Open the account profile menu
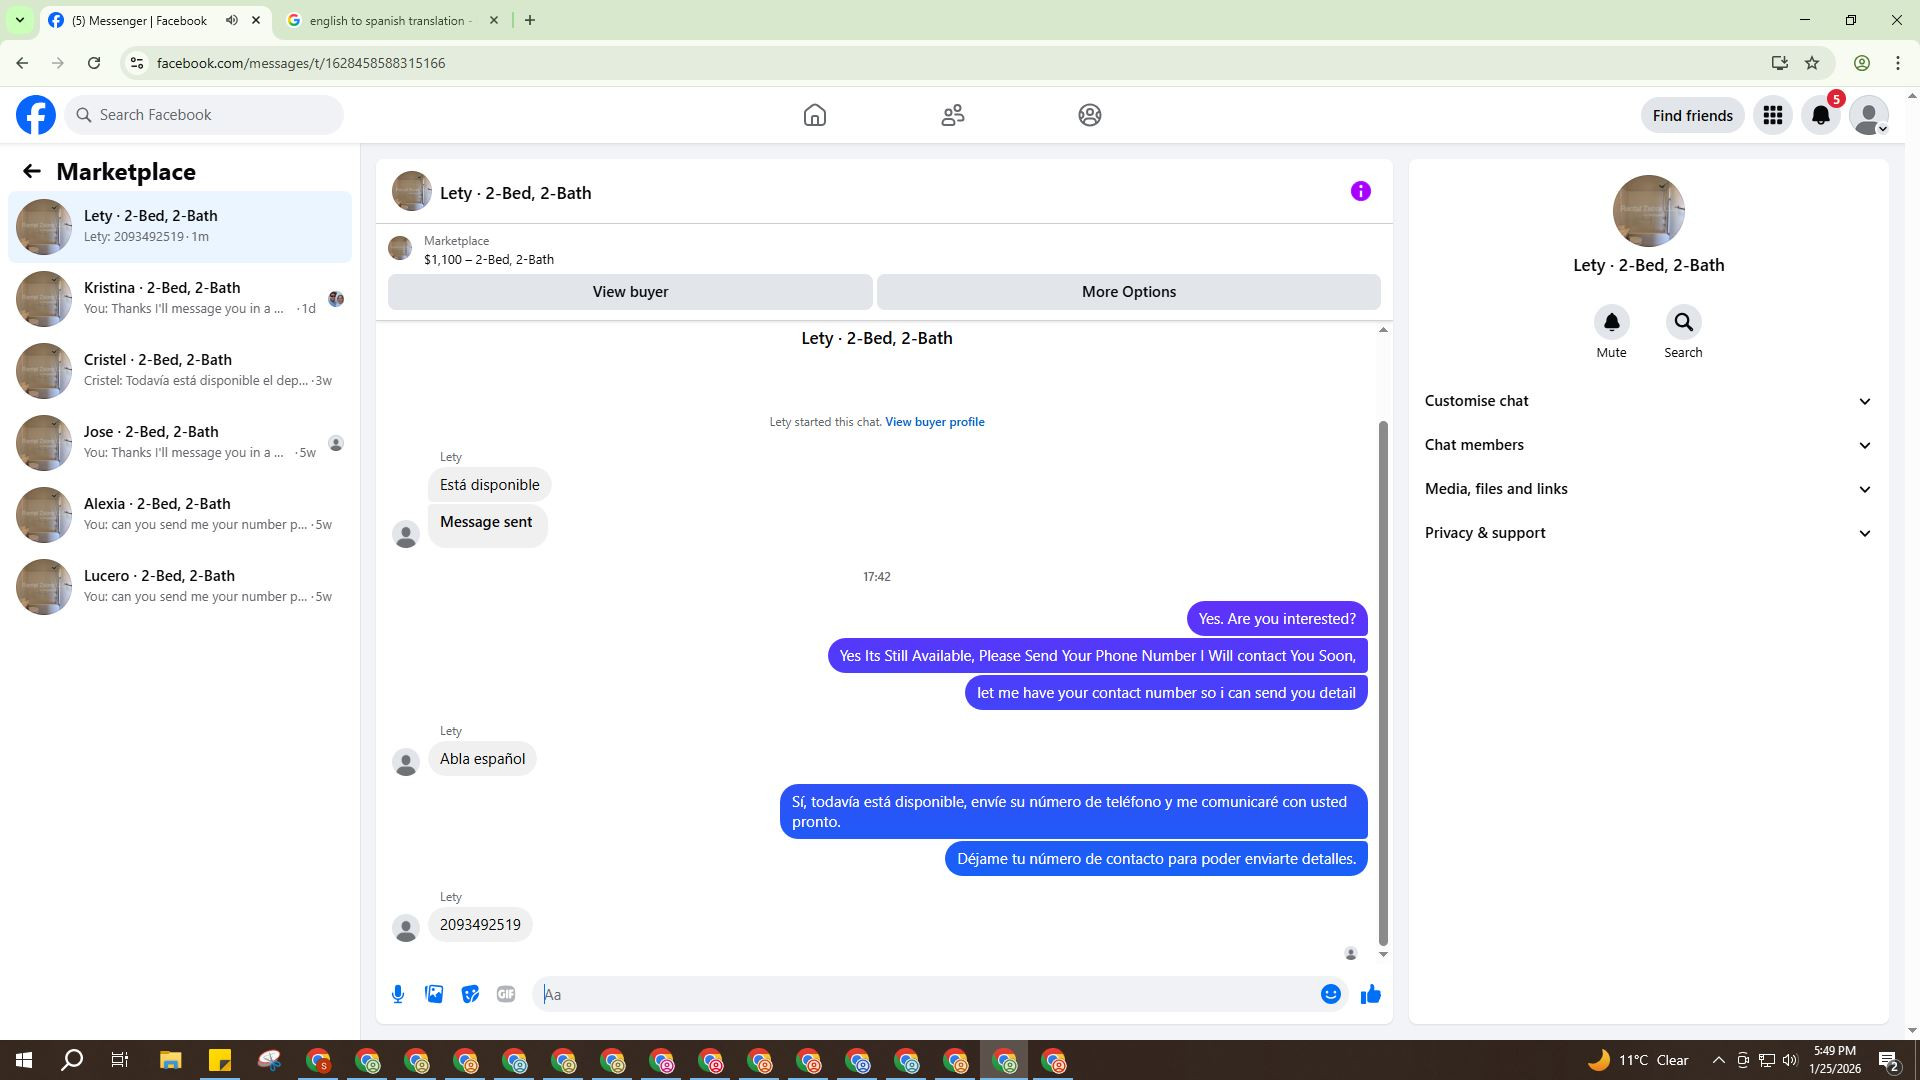 tap(1869, 115)
